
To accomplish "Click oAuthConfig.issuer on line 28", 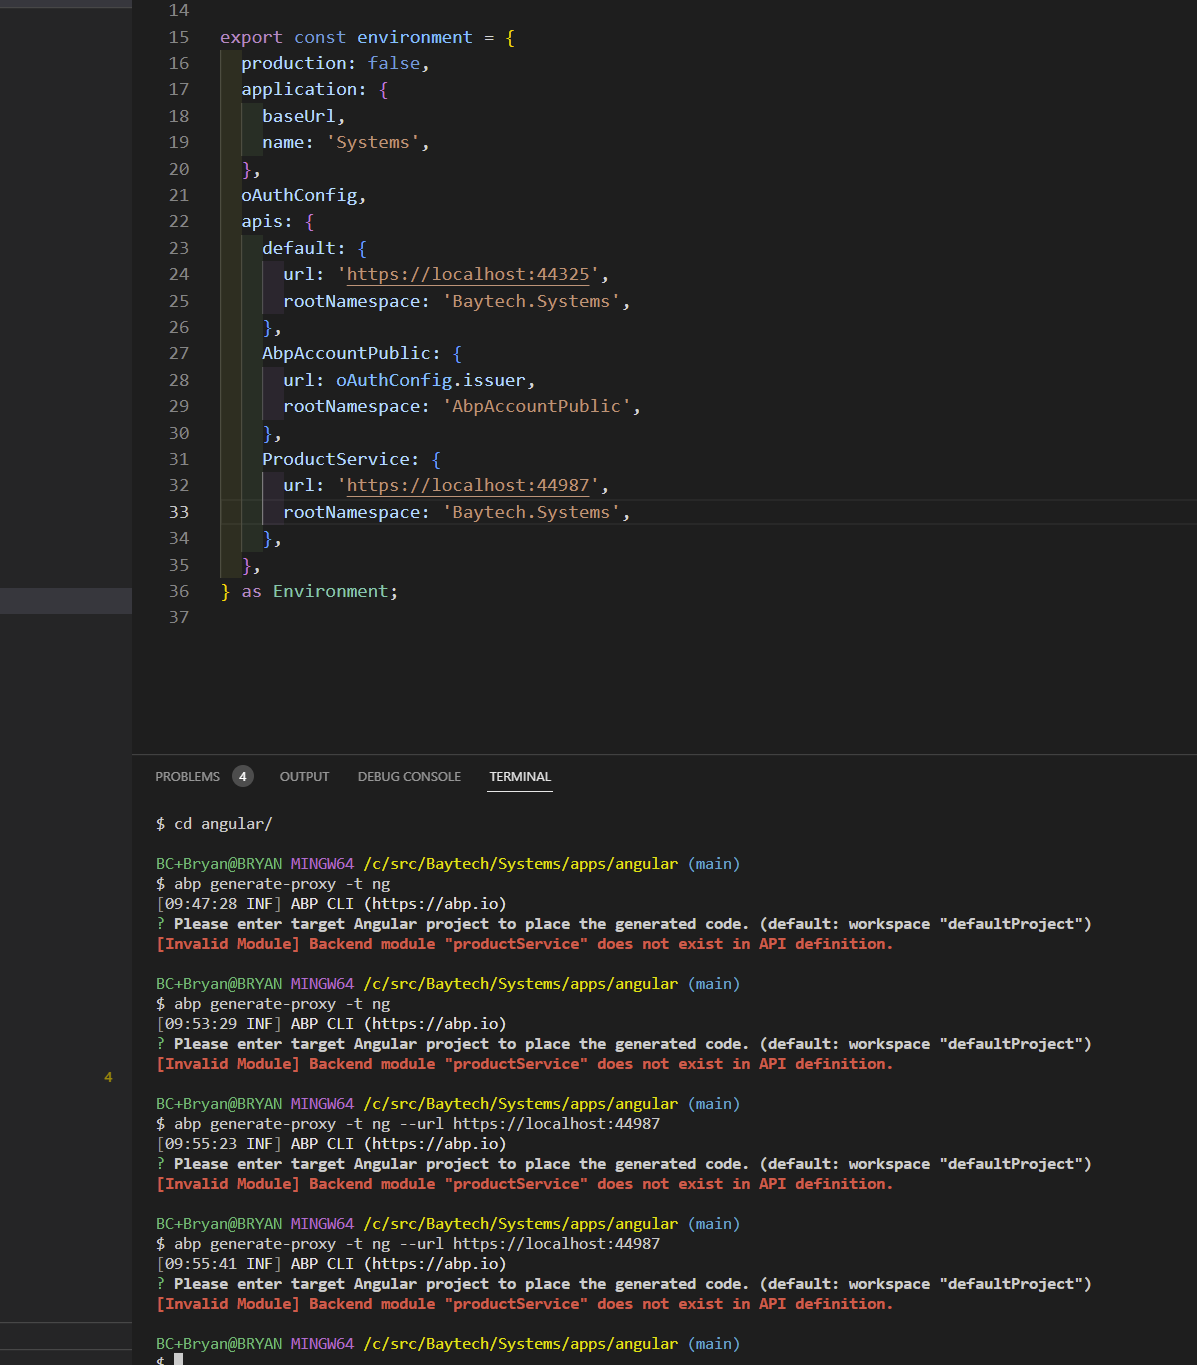I will [430, 380].
